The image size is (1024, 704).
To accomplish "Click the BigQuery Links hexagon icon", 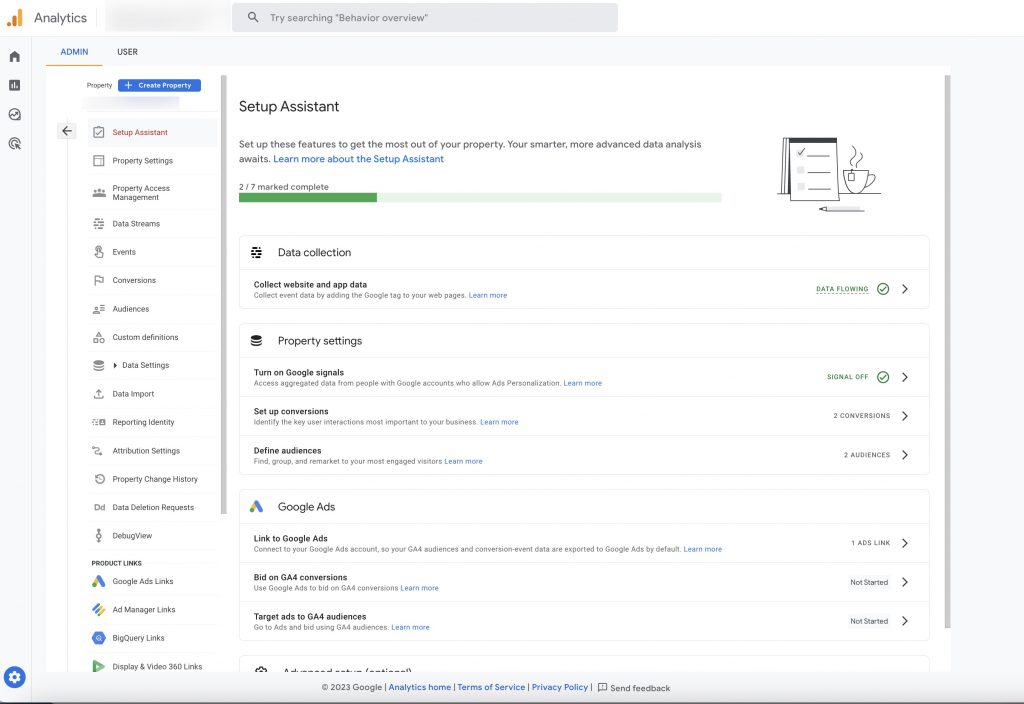I will tap(99, 638).
